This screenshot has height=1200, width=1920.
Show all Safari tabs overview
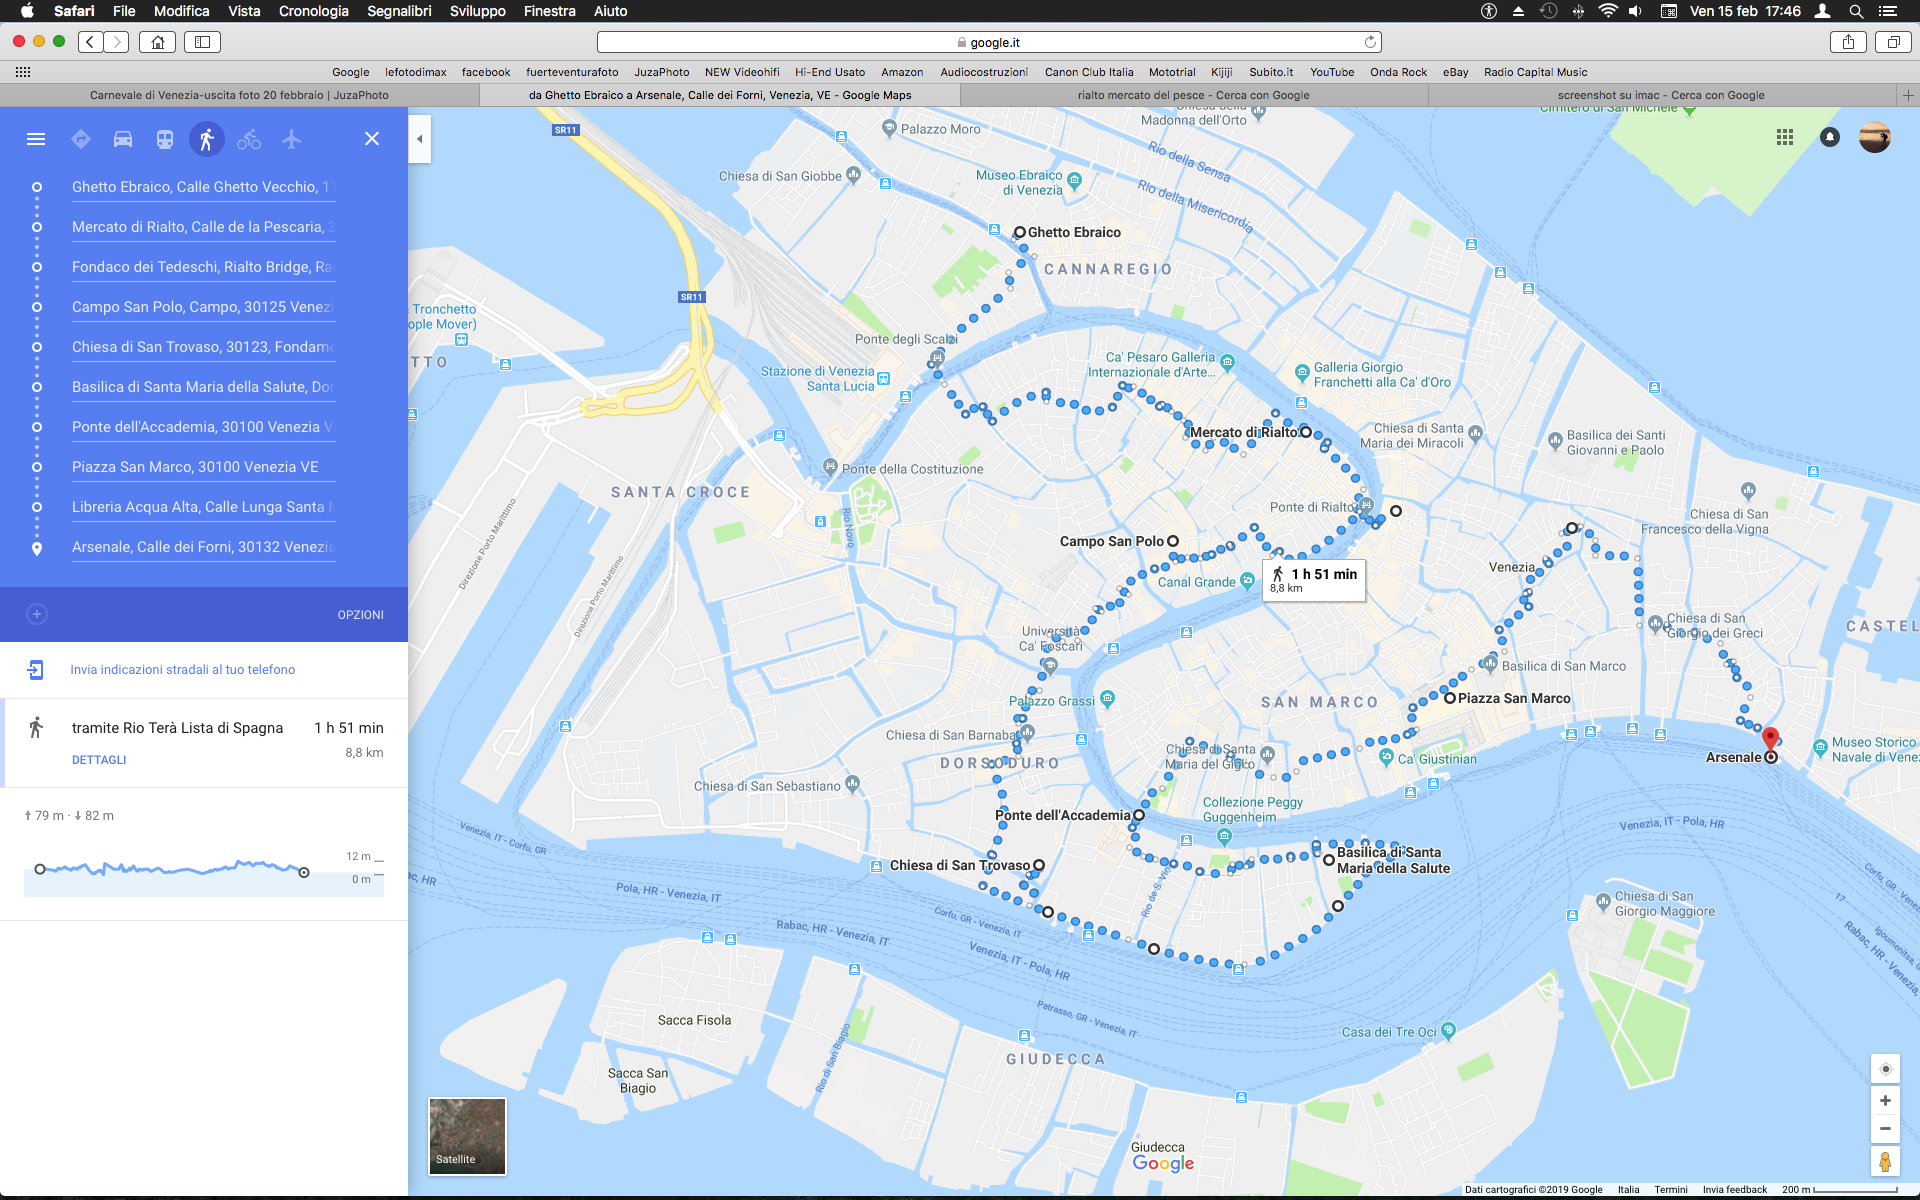coord(1893,42)
